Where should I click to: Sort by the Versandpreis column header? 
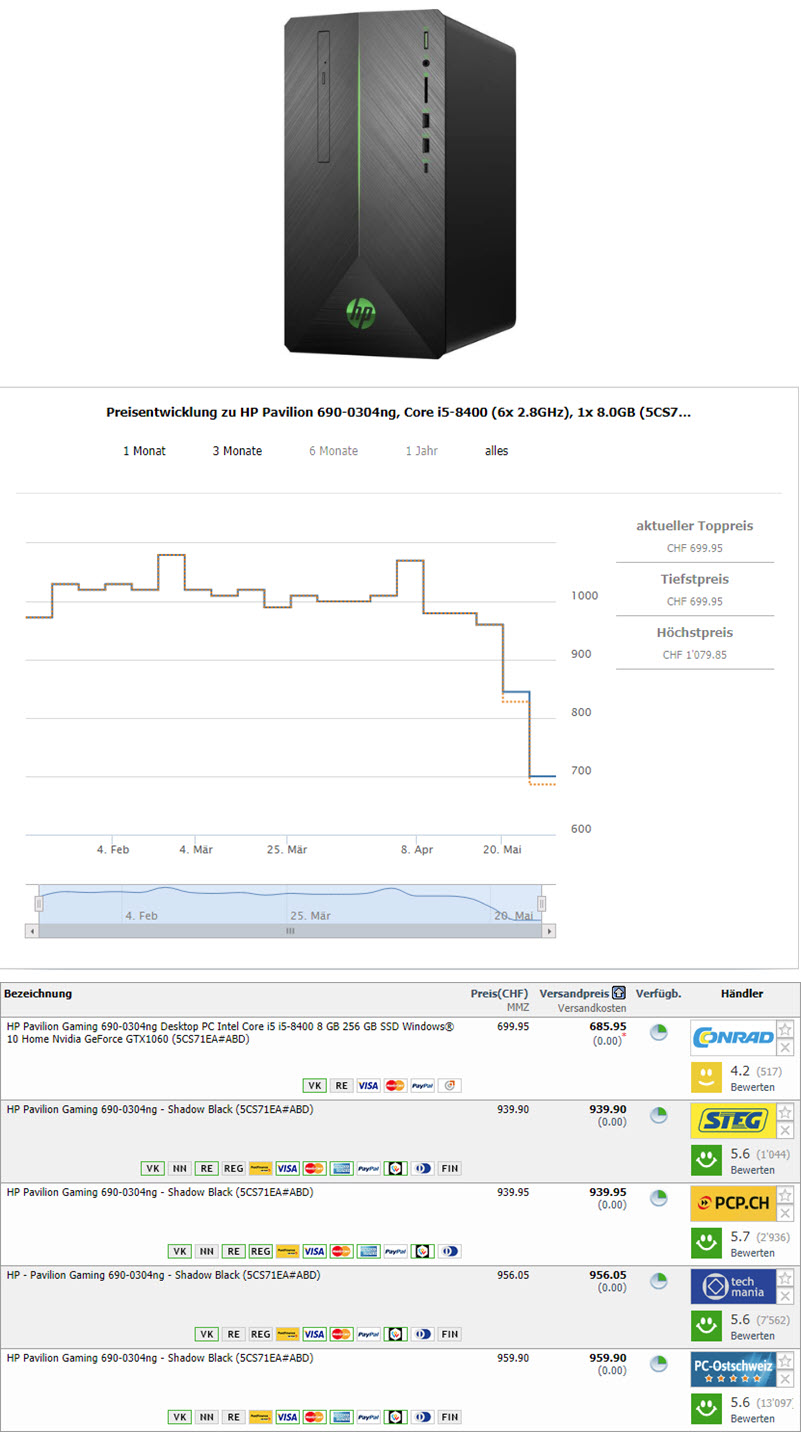(x=574, y=993)
